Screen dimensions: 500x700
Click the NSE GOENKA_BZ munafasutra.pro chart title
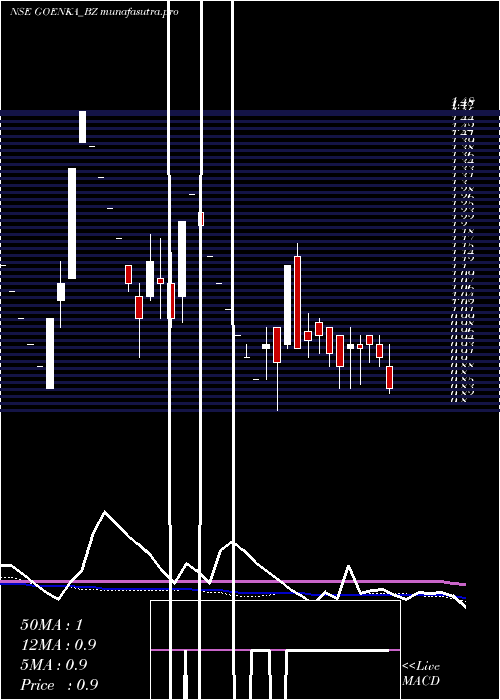click(94, 12)
